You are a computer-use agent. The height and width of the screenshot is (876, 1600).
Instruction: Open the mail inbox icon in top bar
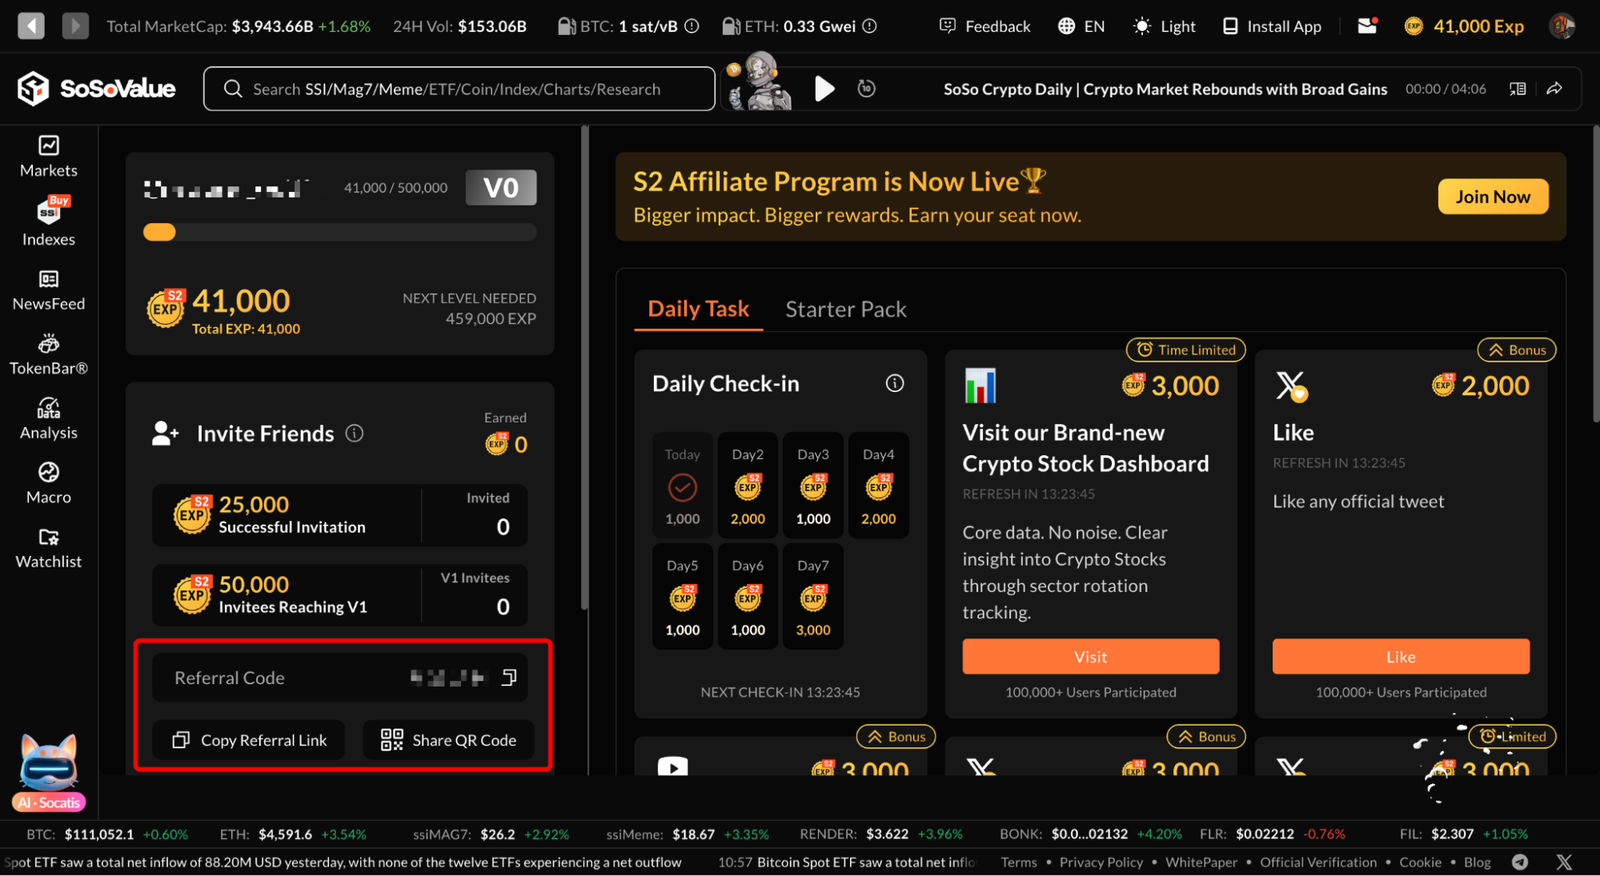pyautogui.click(x=1368, y=26)
